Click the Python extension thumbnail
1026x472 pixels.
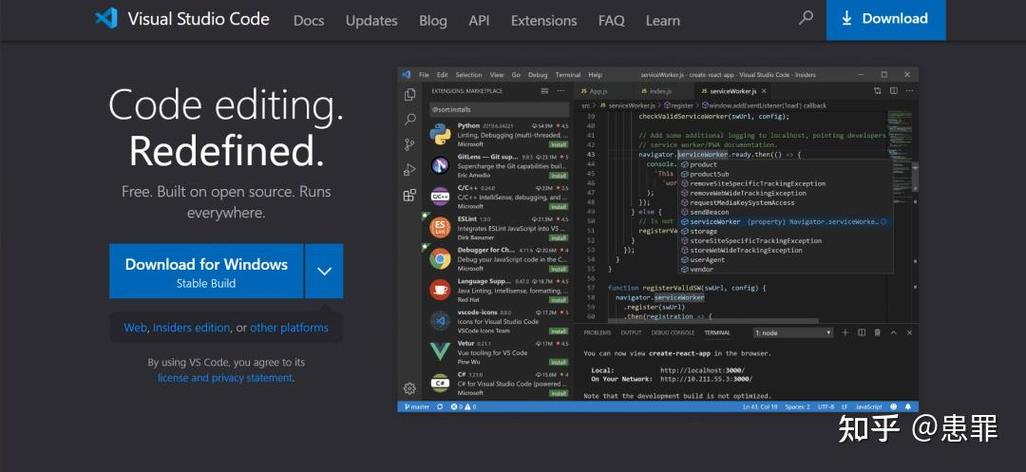pos(440,134)
